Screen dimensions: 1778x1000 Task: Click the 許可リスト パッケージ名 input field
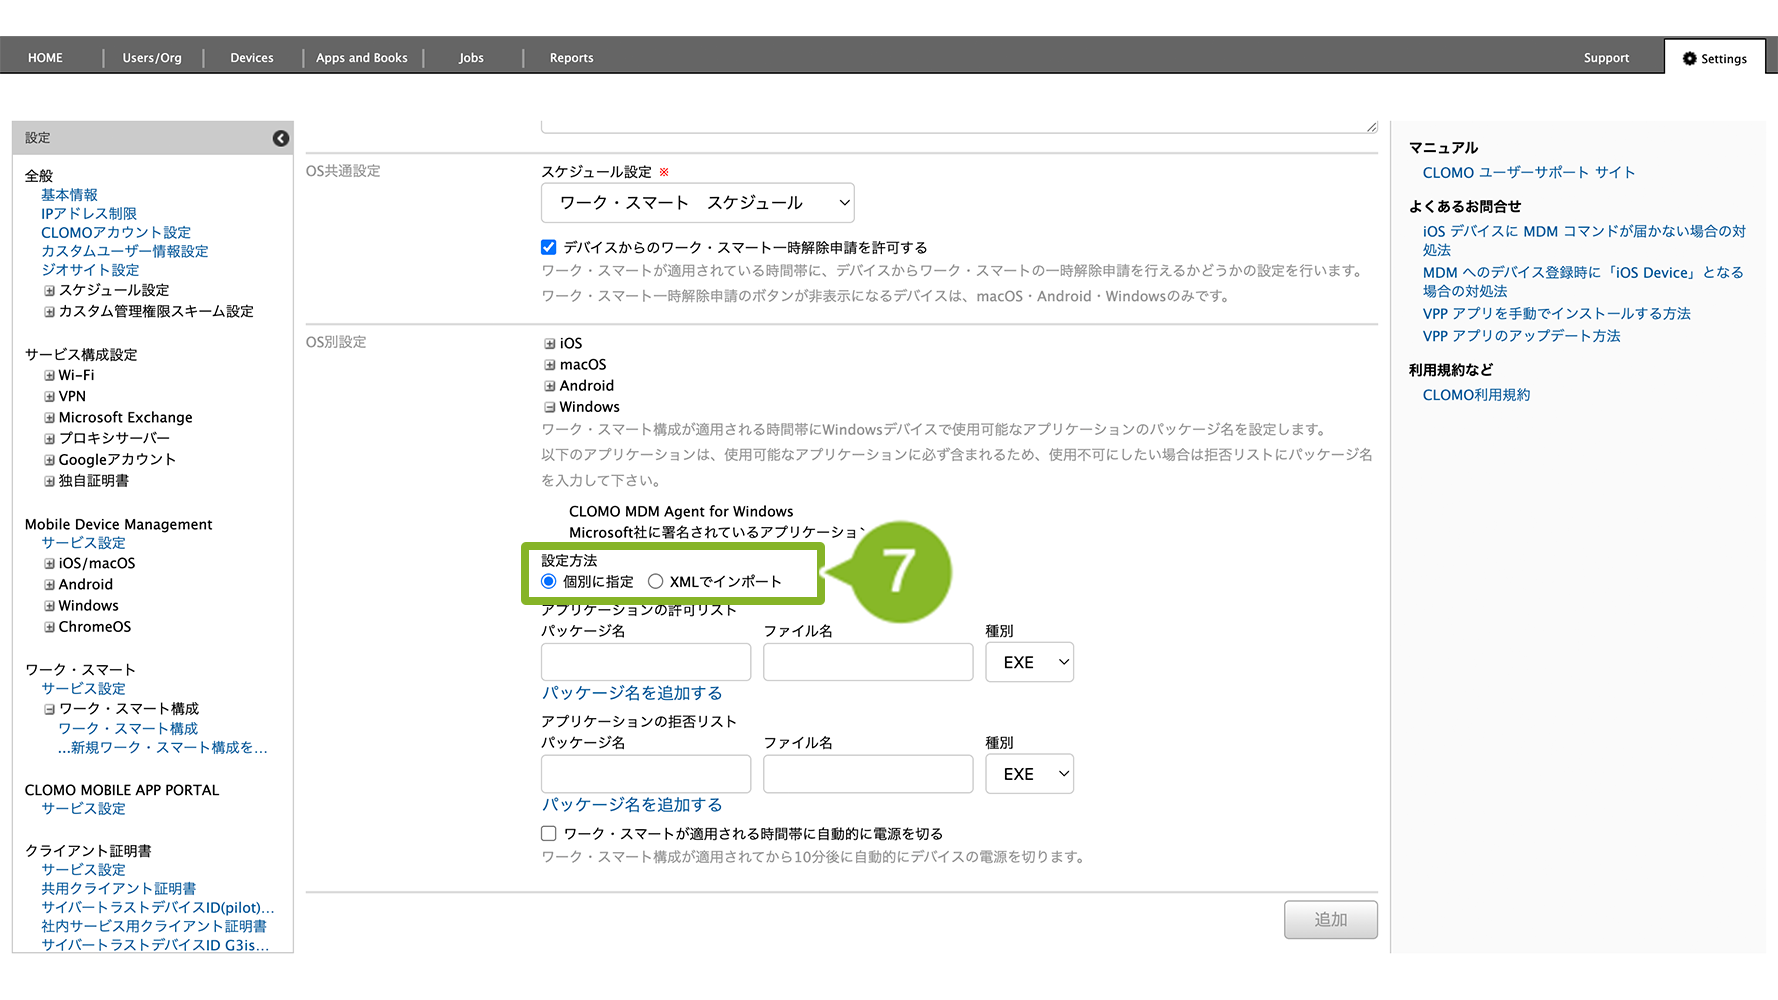pos(646,662)
